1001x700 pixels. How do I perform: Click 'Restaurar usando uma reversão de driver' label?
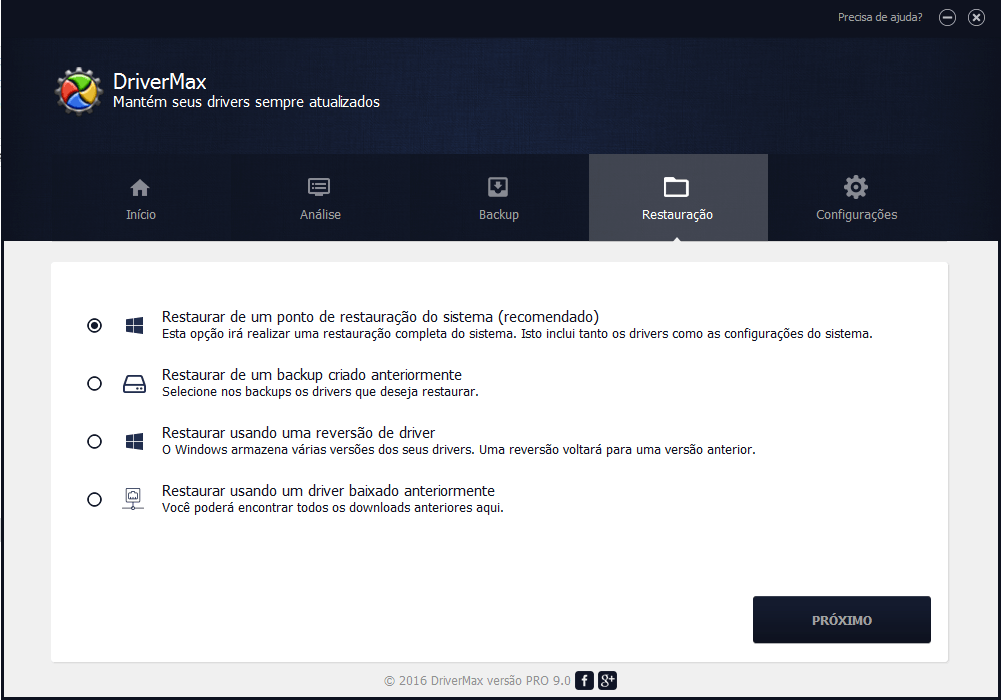pos(298,433)
